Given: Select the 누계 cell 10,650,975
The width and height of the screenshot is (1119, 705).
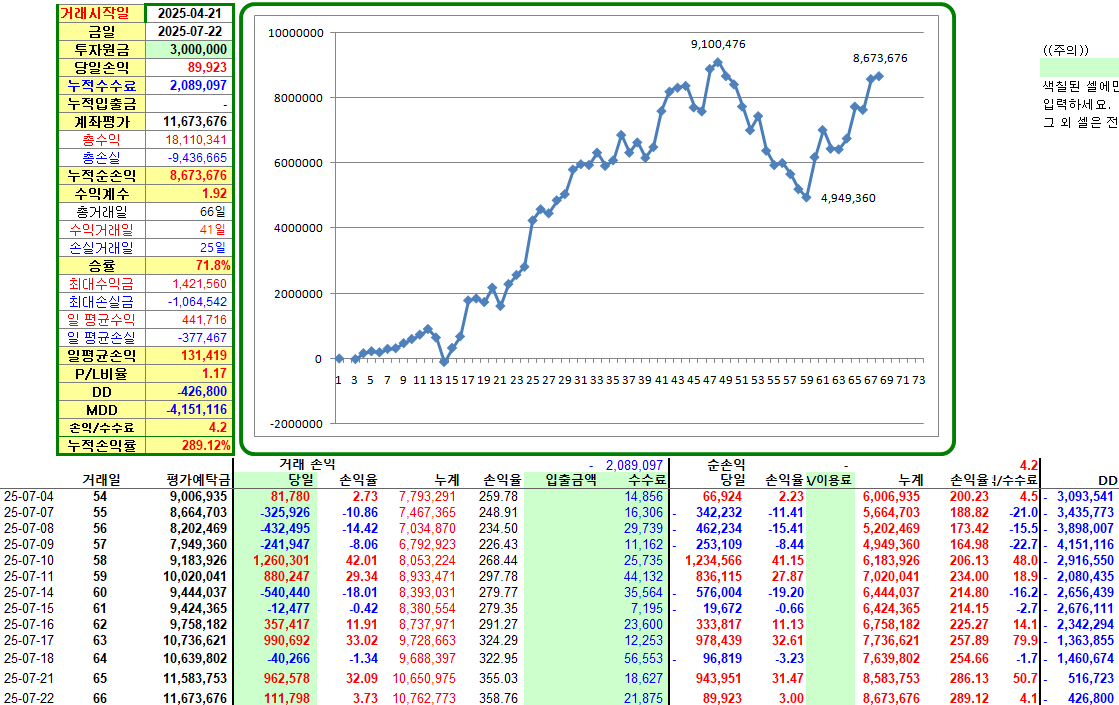Looking at the screenshot, I should coord(424,679).
